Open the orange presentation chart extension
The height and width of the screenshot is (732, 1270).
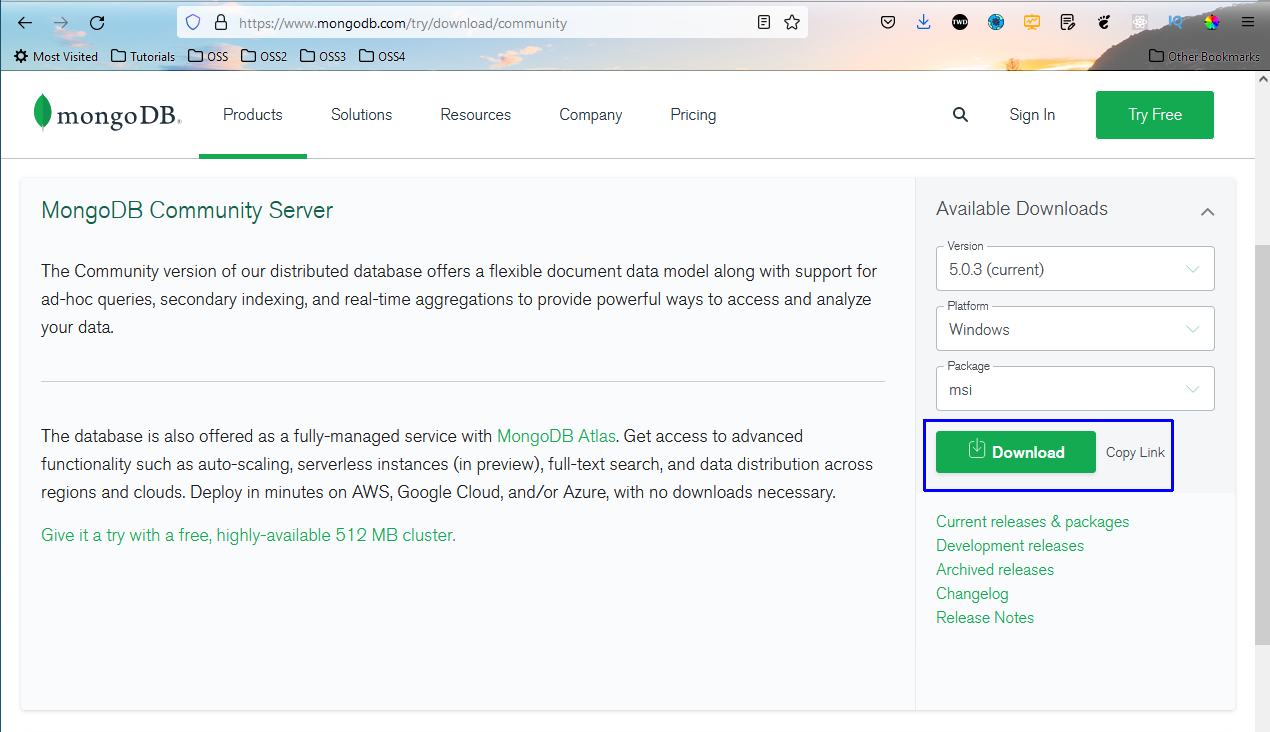[x=1032, y=22]
